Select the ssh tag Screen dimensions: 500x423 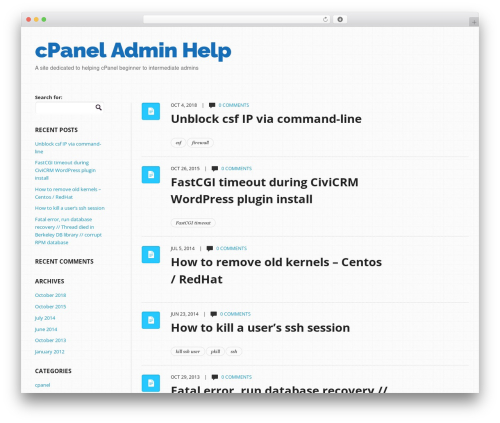(234, 351)
